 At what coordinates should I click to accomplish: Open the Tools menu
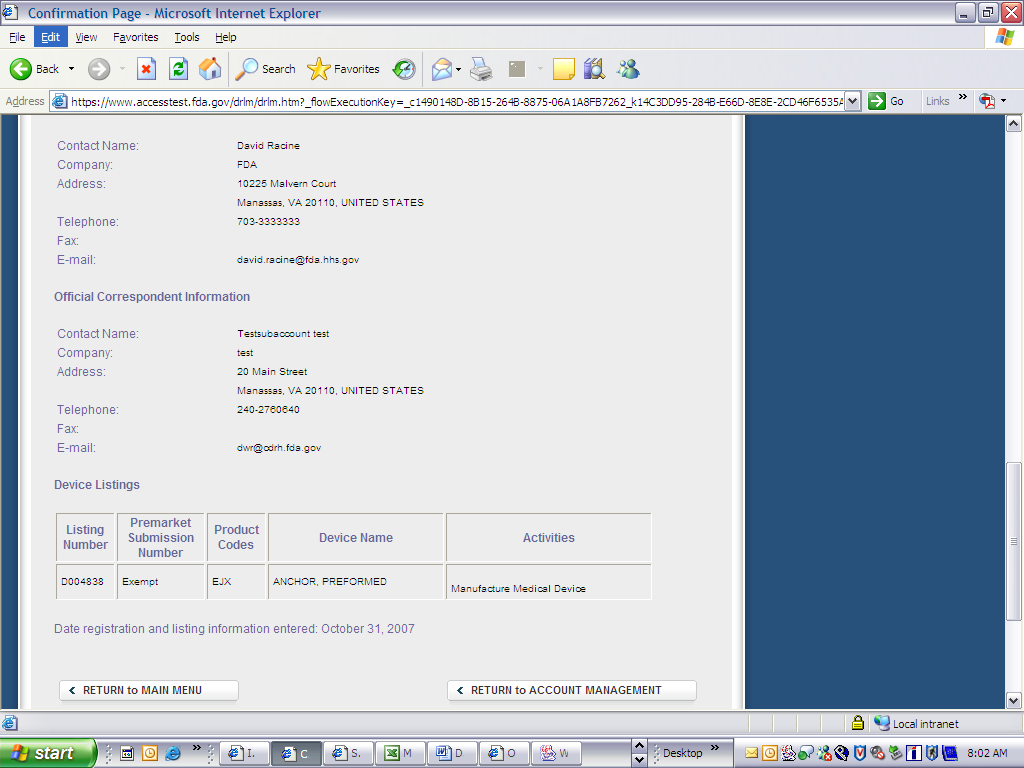(x=187, y=37)
